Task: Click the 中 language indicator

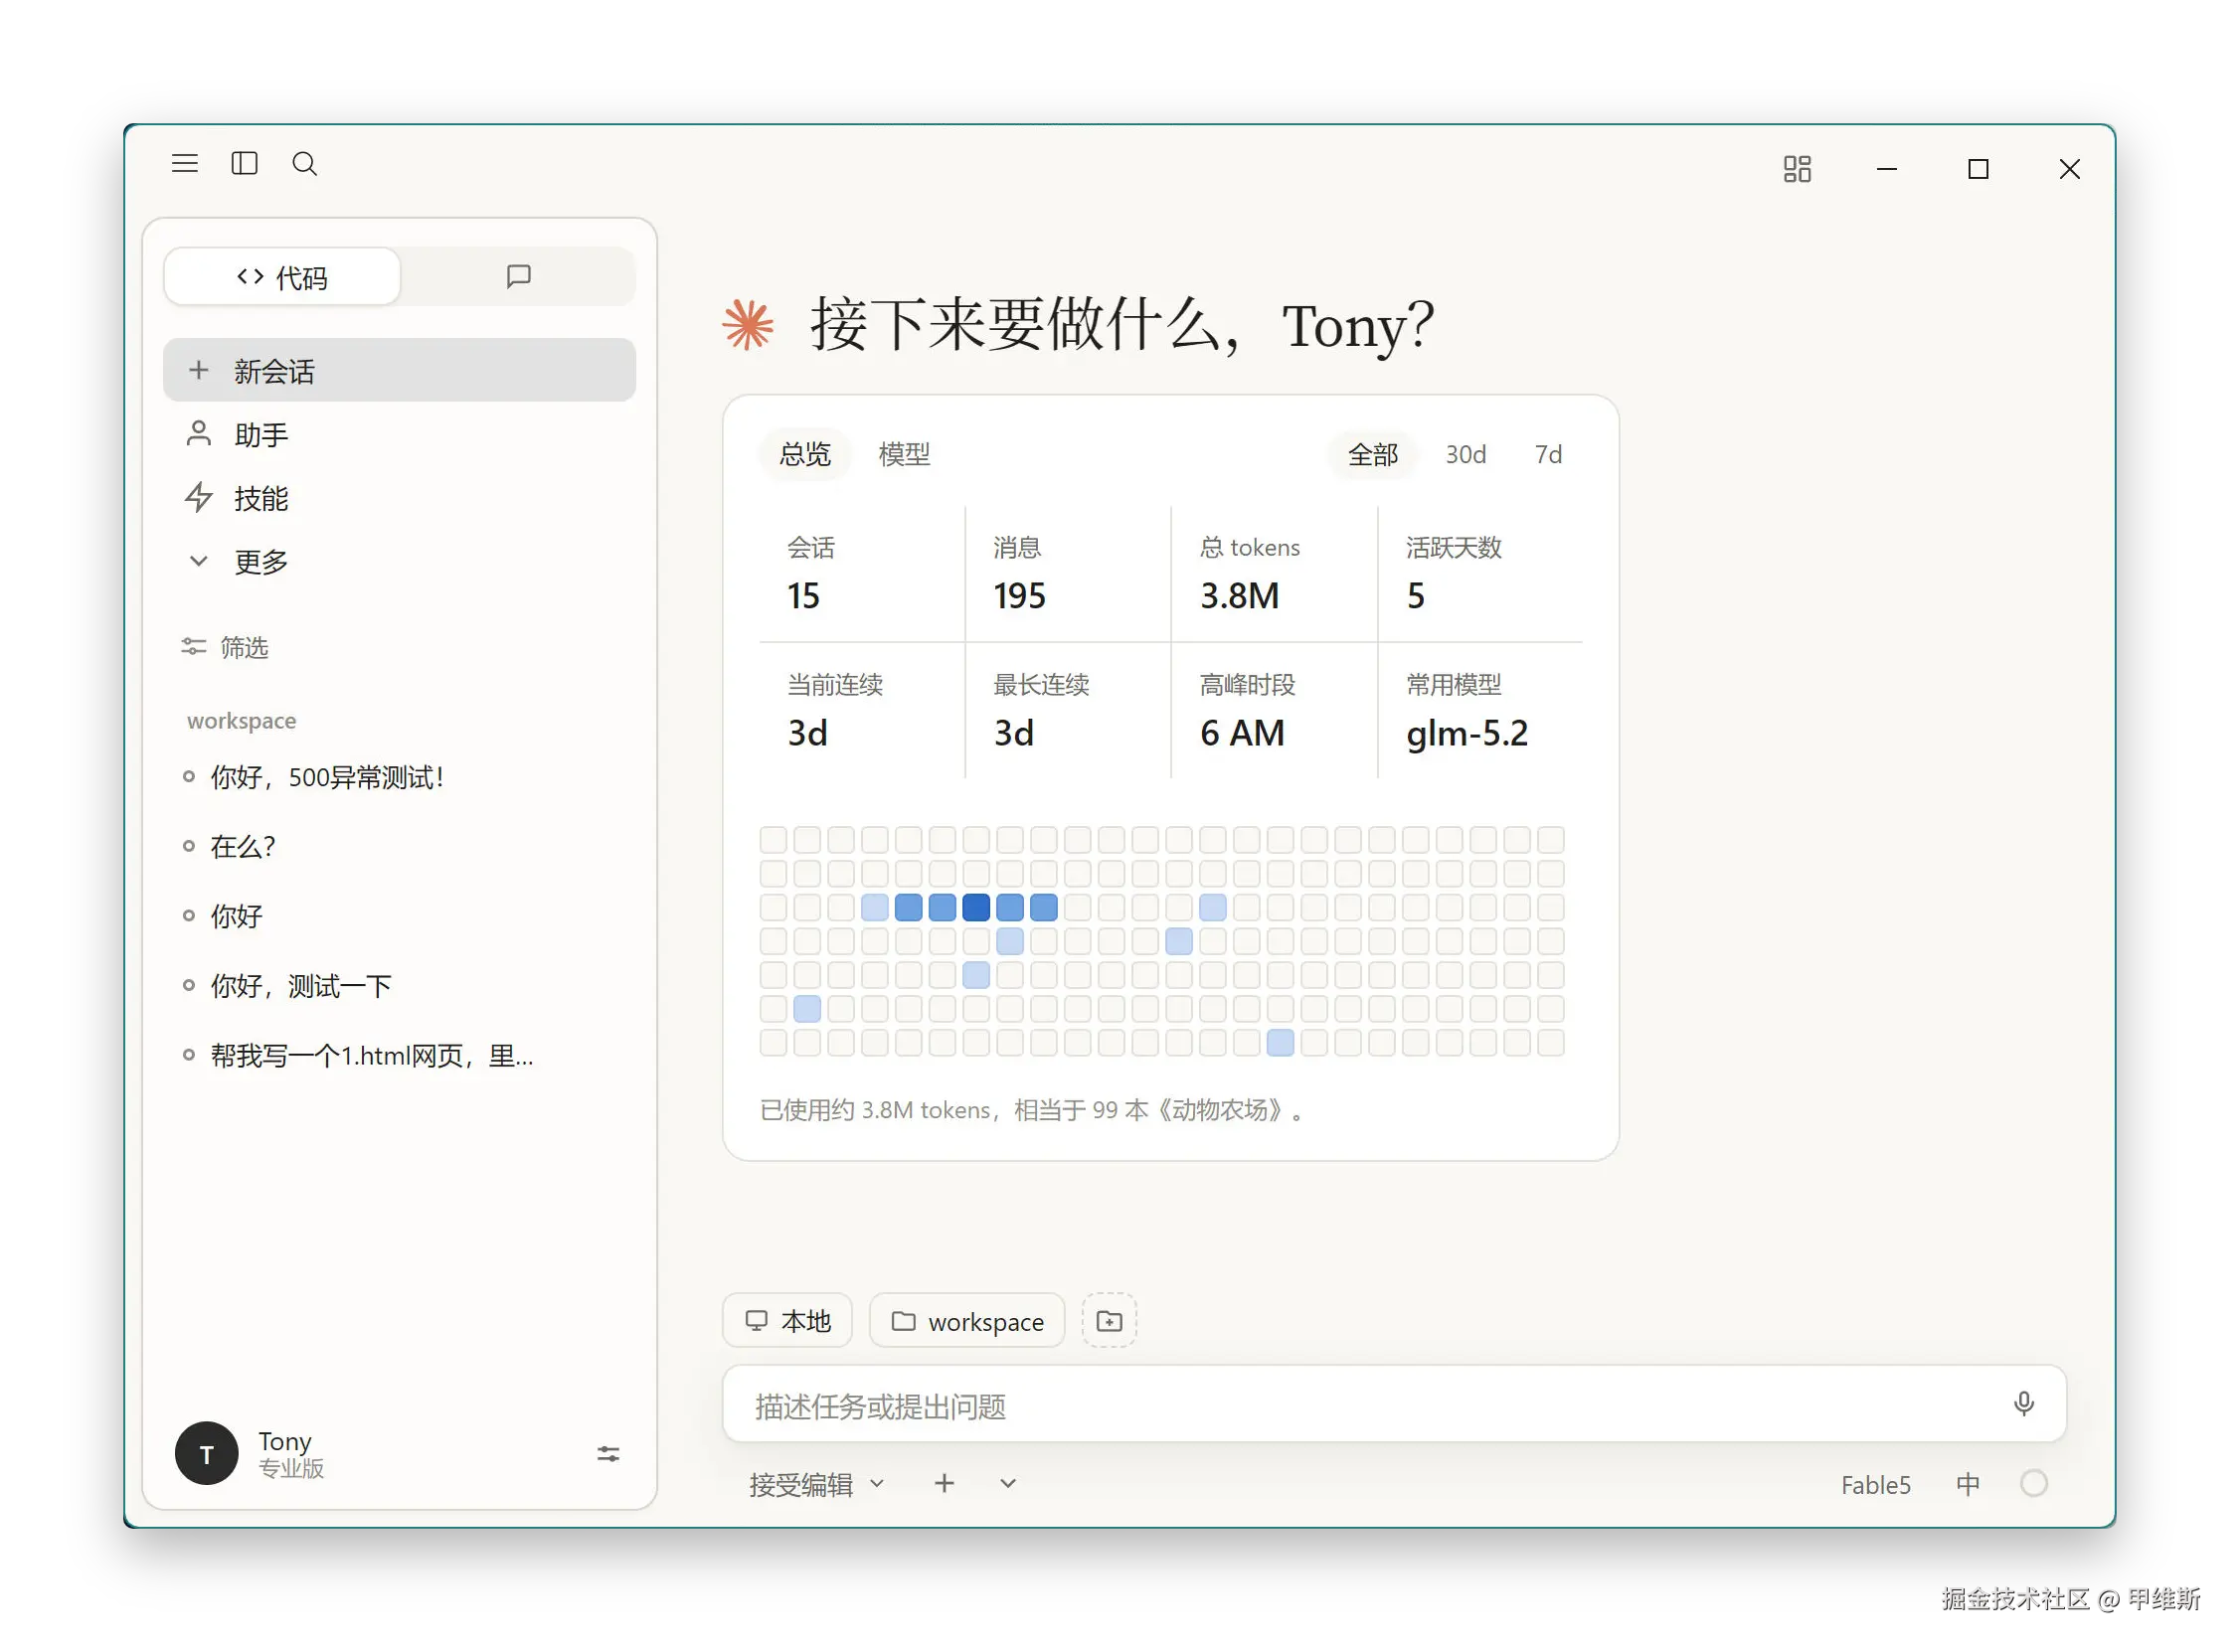Action: point(1968,1485)
